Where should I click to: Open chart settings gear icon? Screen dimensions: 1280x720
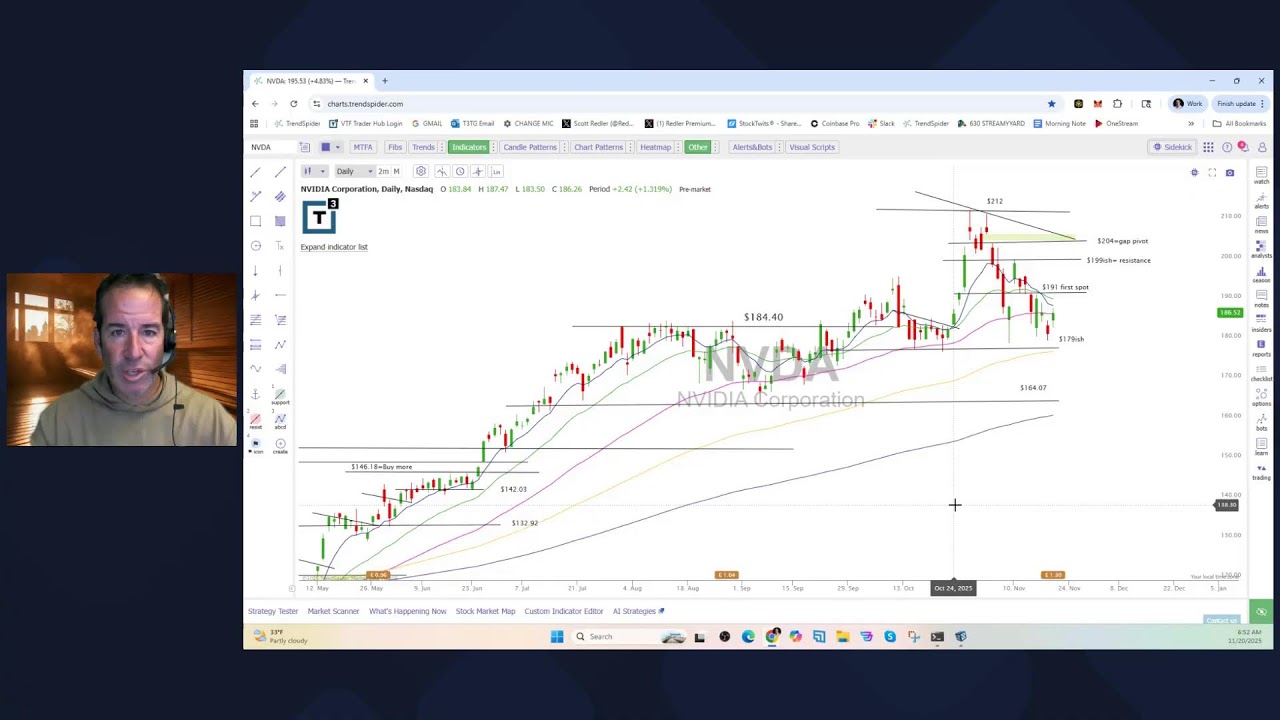421,171
